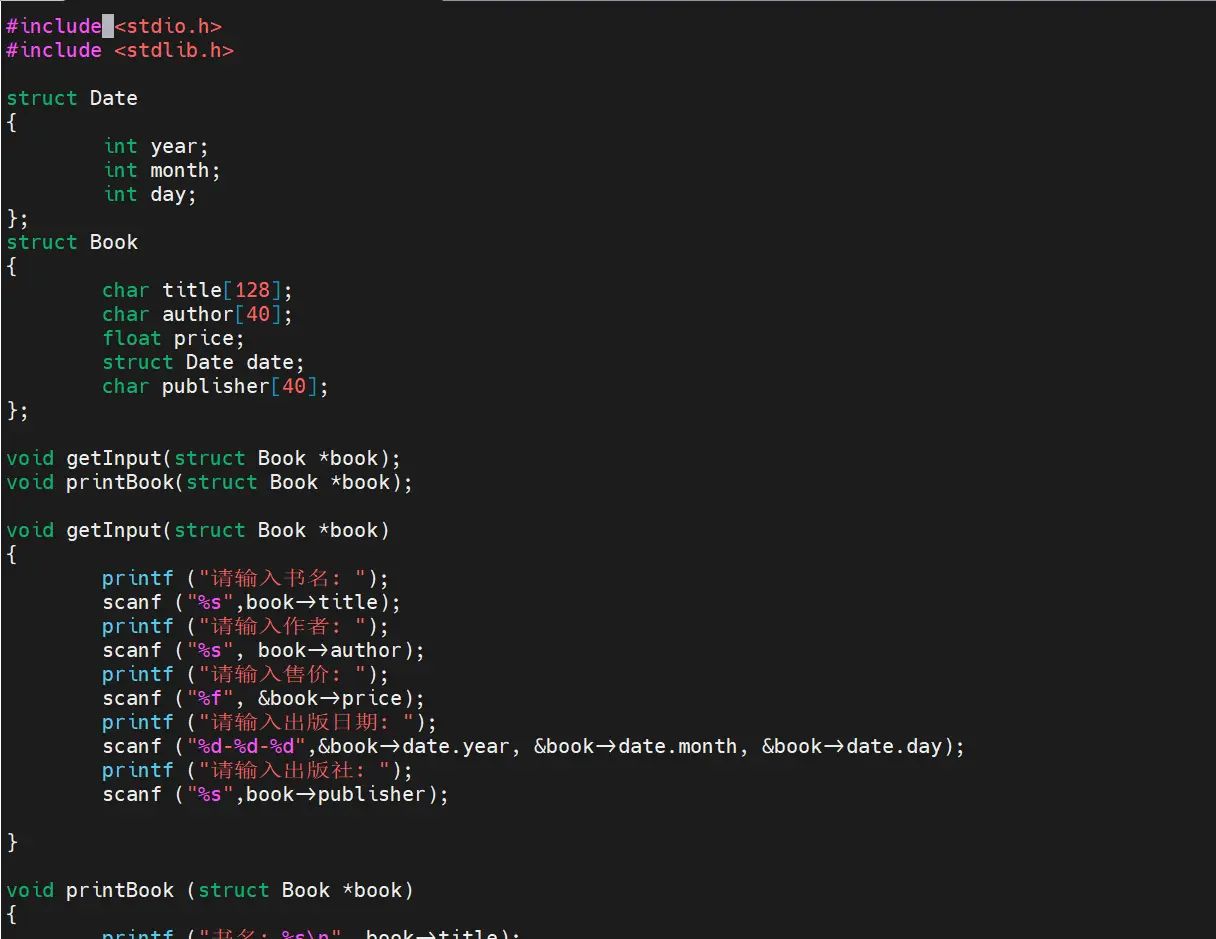1216x939 pixels.
Task: Select the 'int day;' member line
Action: pos(150,194)
